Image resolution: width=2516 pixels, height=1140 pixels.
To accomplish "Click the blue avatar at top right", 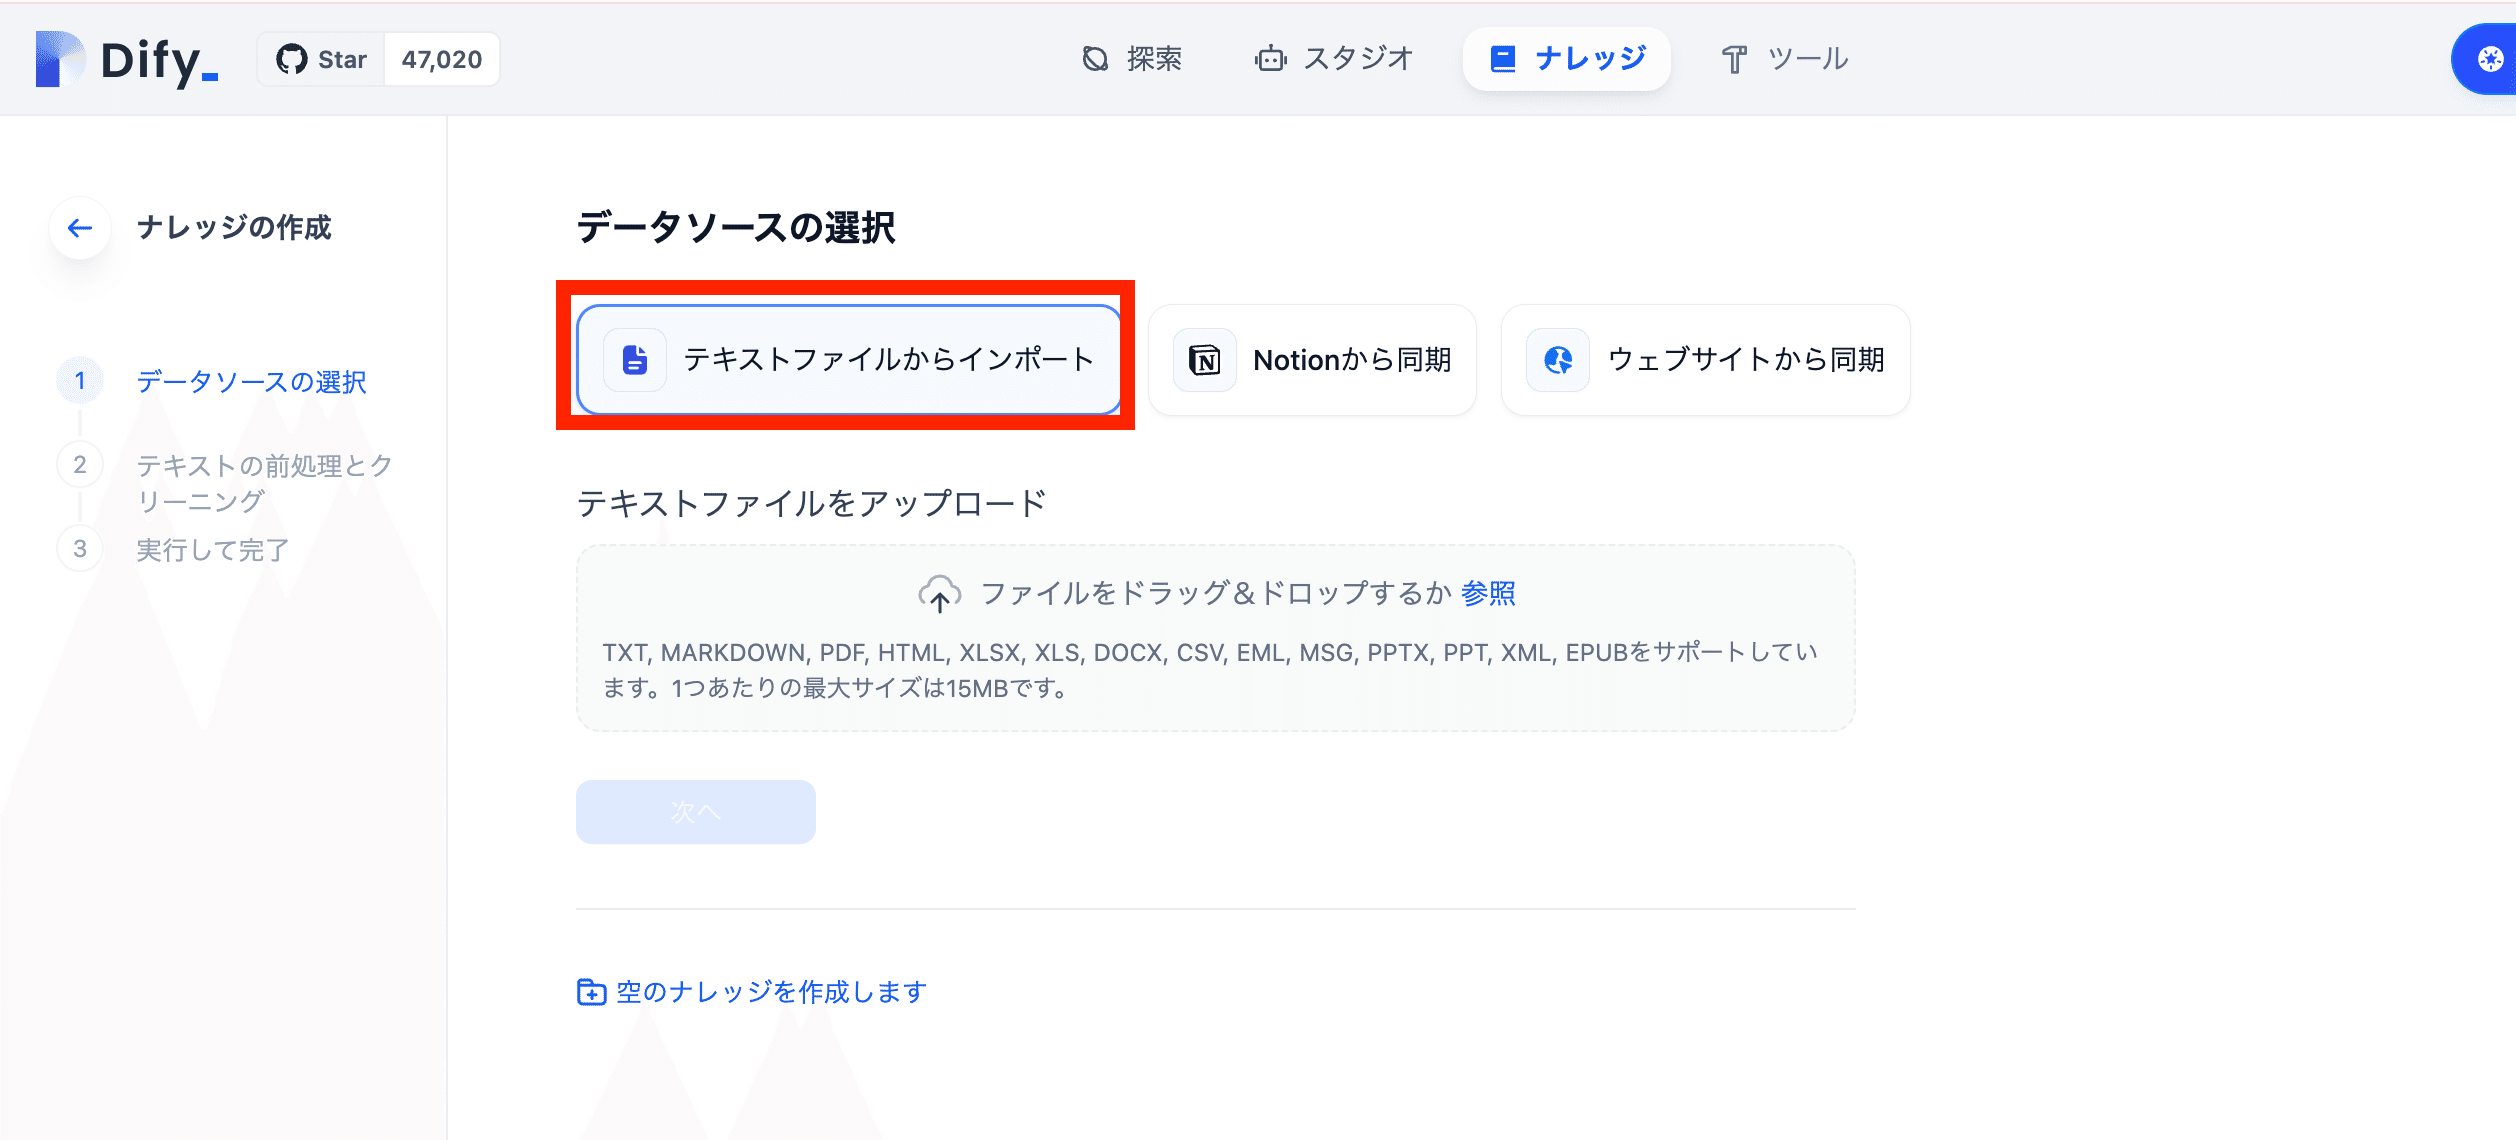I will coord(2489,60).
